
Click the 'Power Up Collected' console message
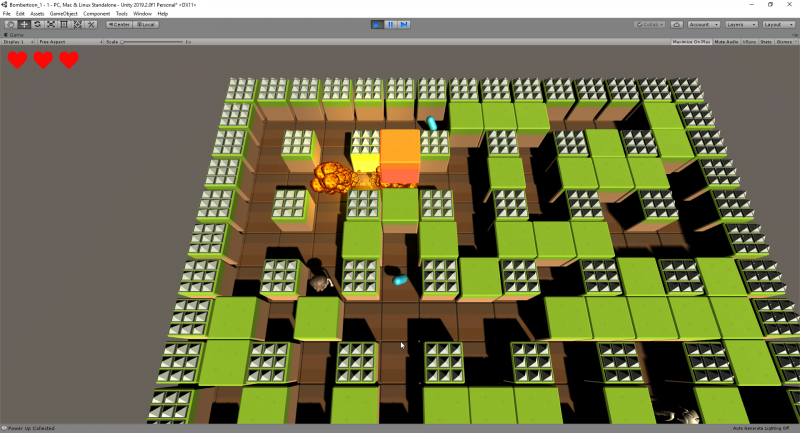(x=31, y=428)
